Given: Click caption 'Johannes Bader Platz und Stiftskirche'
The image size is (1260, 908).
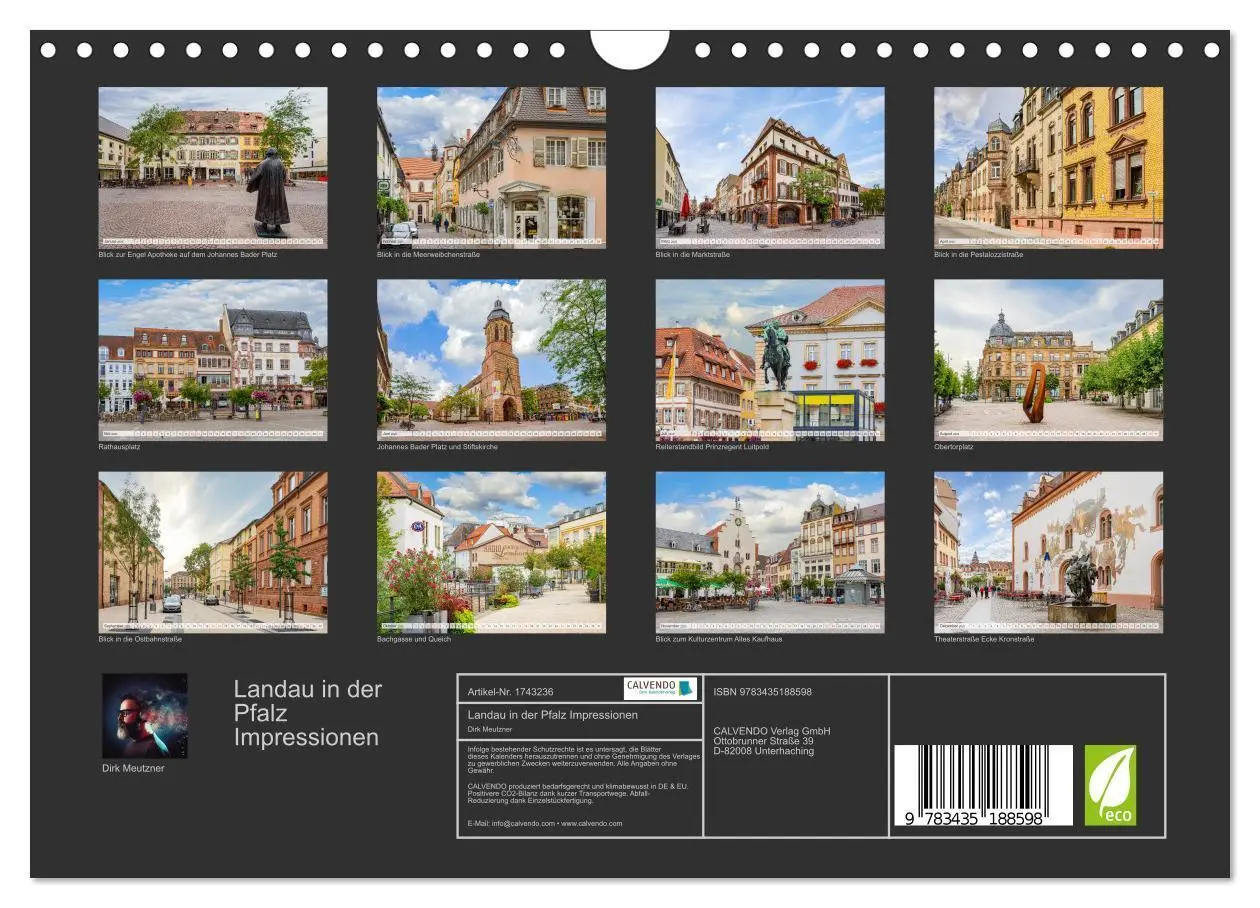Looking at the screenshot, I should (437, 447).
